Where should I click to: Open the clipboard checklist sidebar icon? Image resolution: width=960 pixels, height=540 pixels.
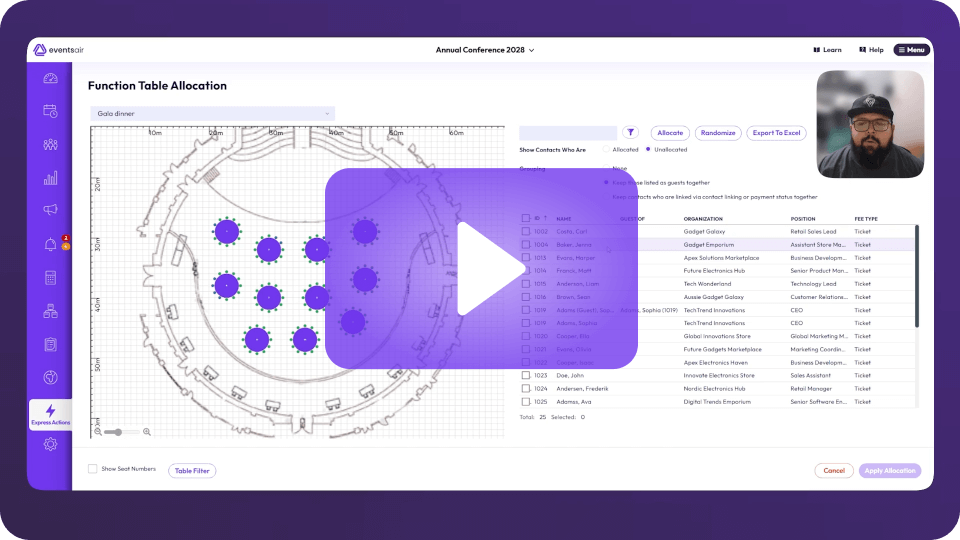coord(50,344)
